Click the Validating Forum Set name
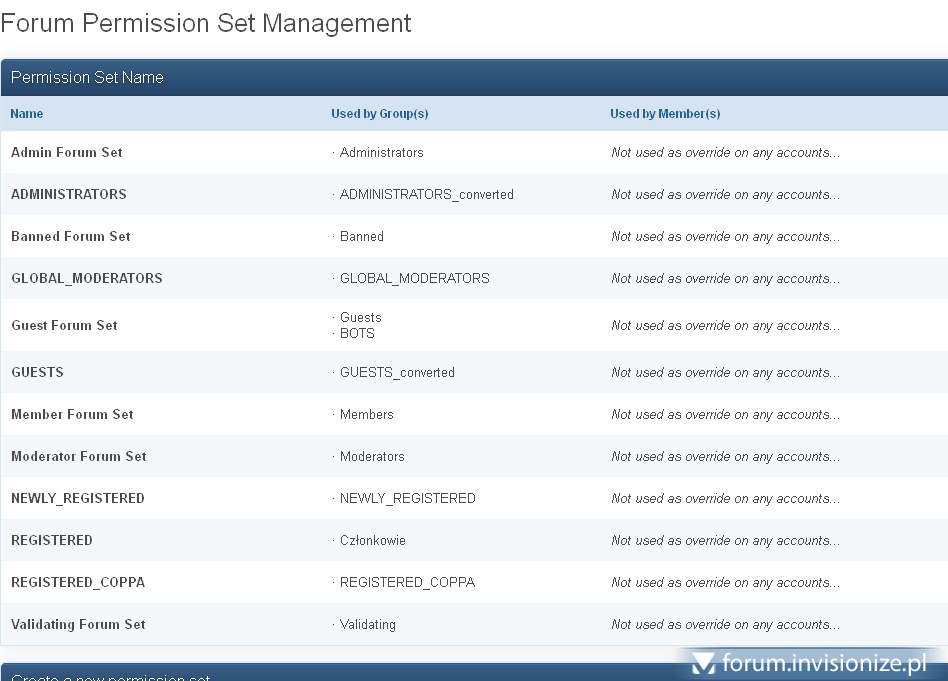 78,625
